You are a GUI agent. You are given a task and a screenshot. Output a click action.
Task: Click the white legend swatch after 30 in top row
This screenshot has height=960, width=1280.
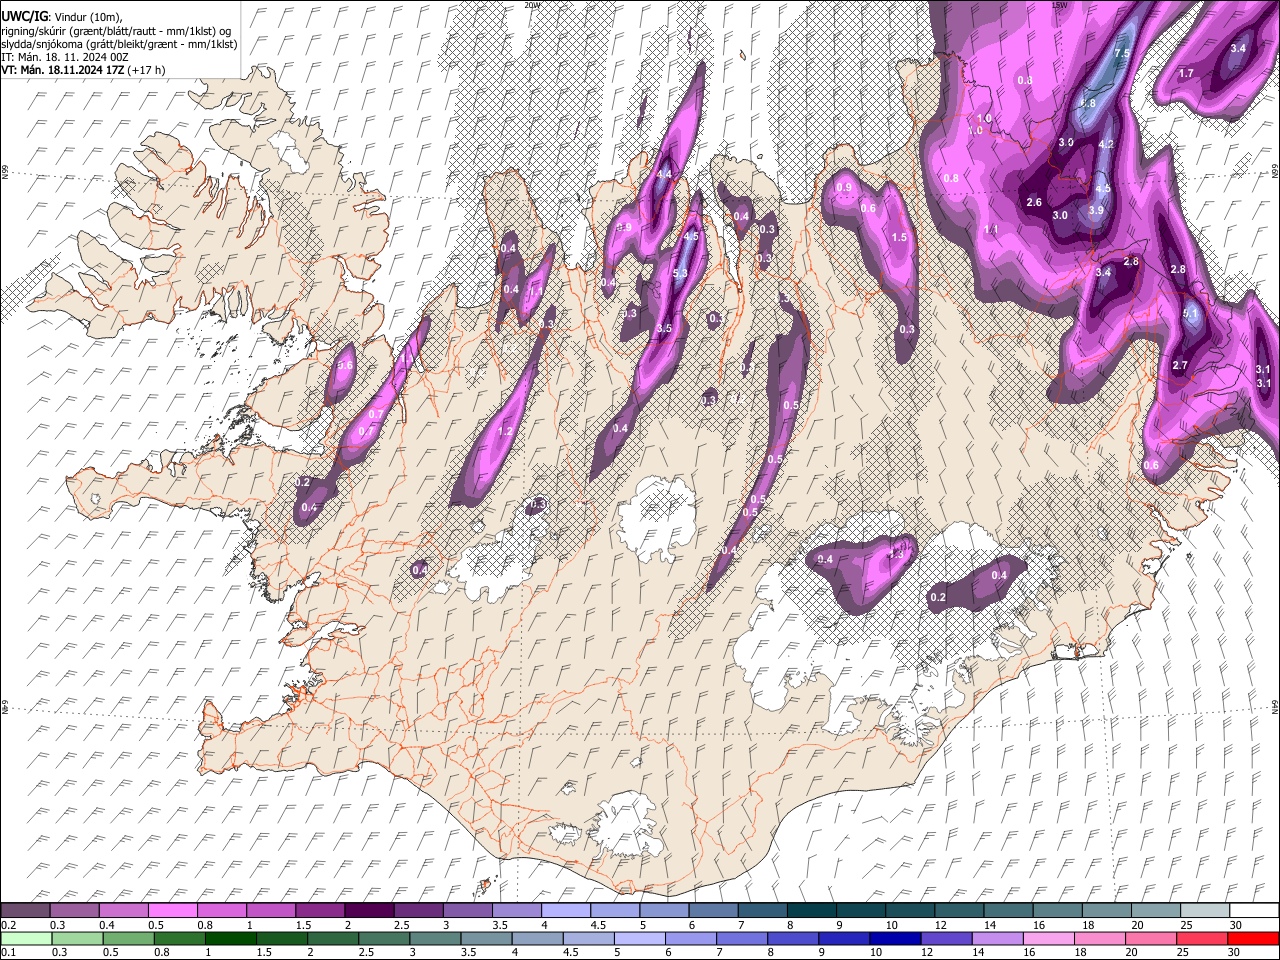[x=1253, y=910]
